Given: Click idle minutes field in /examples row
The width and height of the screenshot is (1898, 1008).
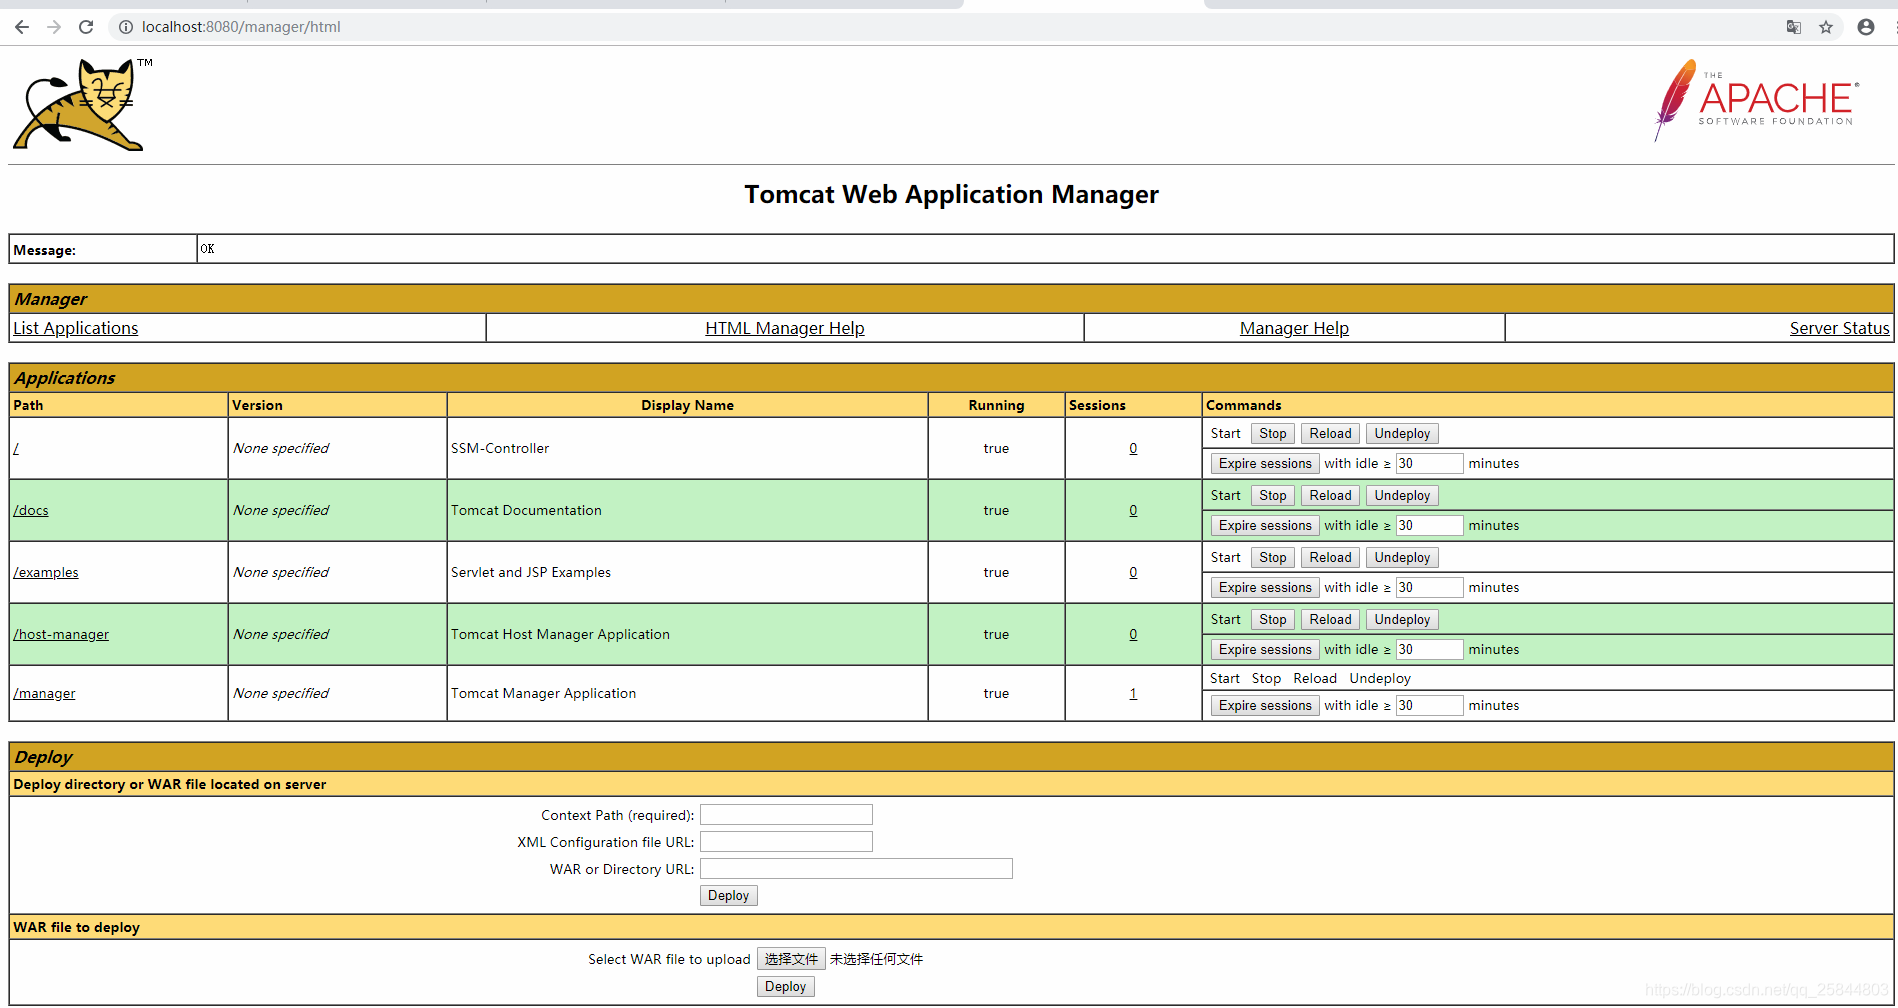Looking at the screenshot, I should click(1429, 587).
